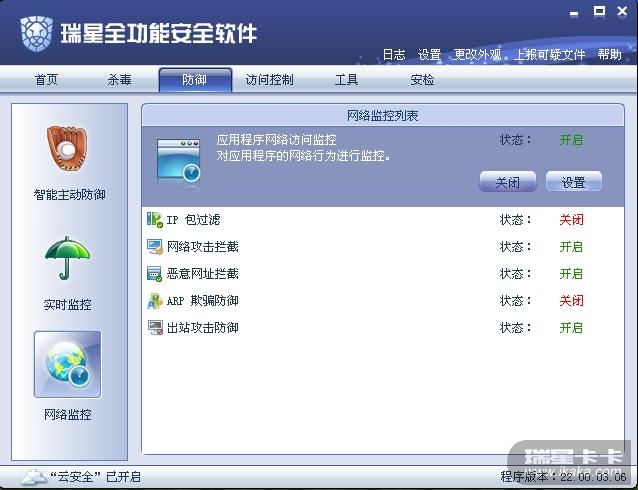The width and height of the screenshot is (638, 490).
Task: Click the 设置 button in monitoring panel
Action: 574,182
